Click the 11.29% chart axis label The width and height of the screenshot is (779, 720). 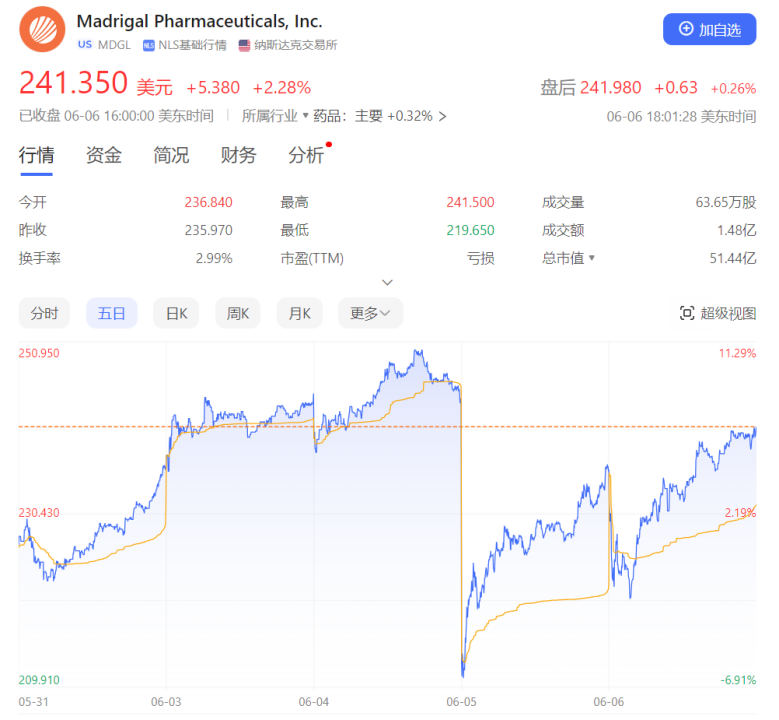coord(737,353)
